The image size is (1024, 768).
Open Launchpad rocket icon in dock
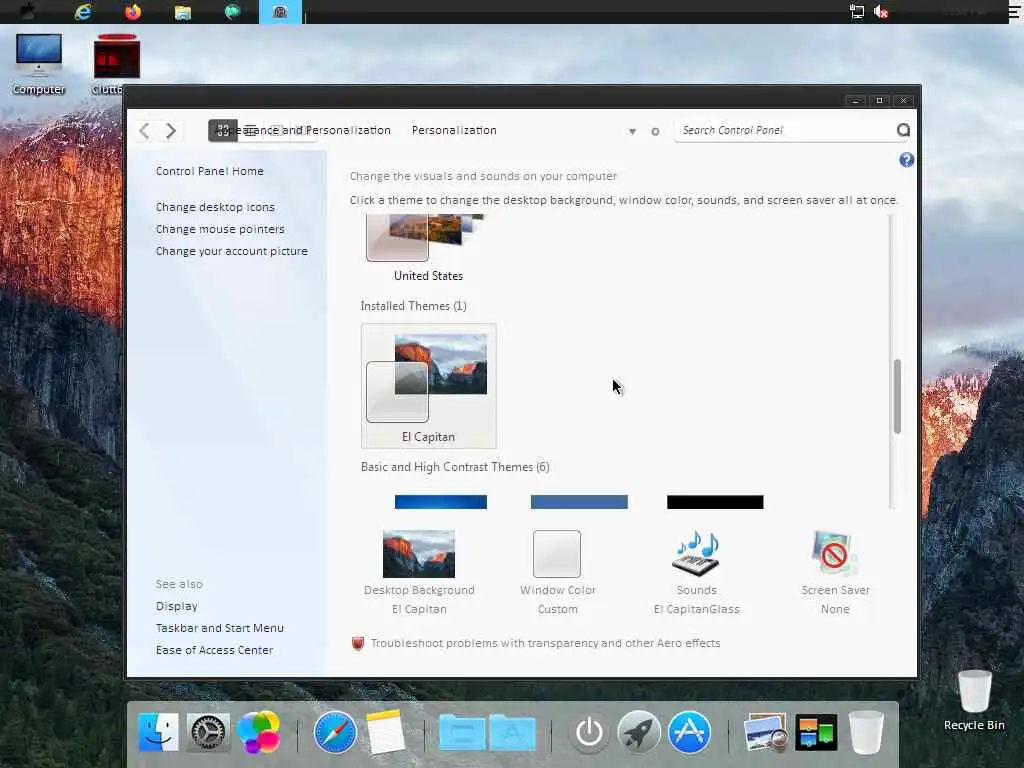pos(639,732)
